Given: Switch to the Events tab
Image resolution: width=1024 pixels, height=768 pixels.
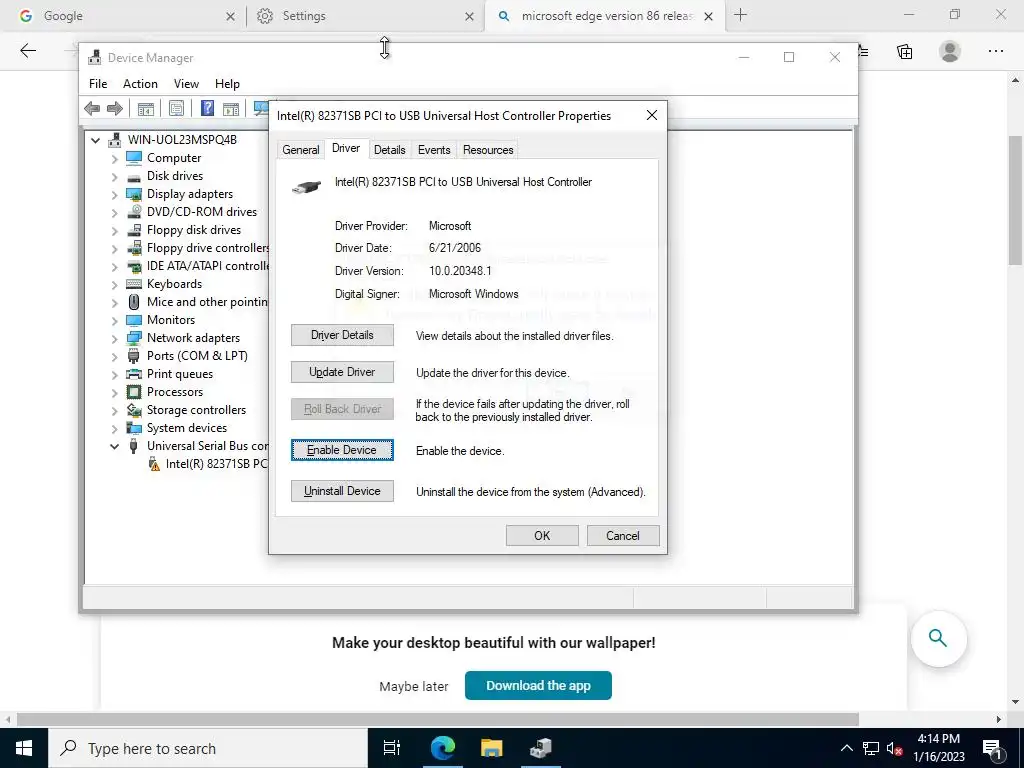Looking at the screenshot, I should (434, 150).
